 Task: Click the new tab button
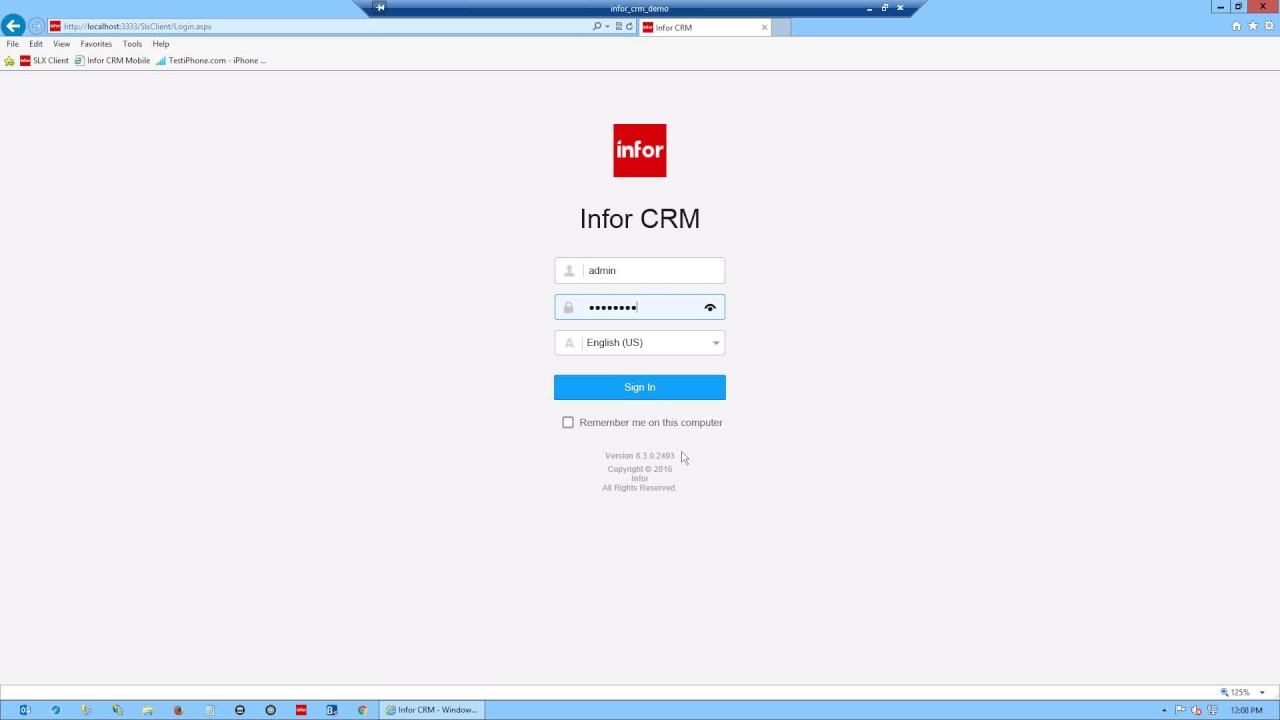point(781,27)
